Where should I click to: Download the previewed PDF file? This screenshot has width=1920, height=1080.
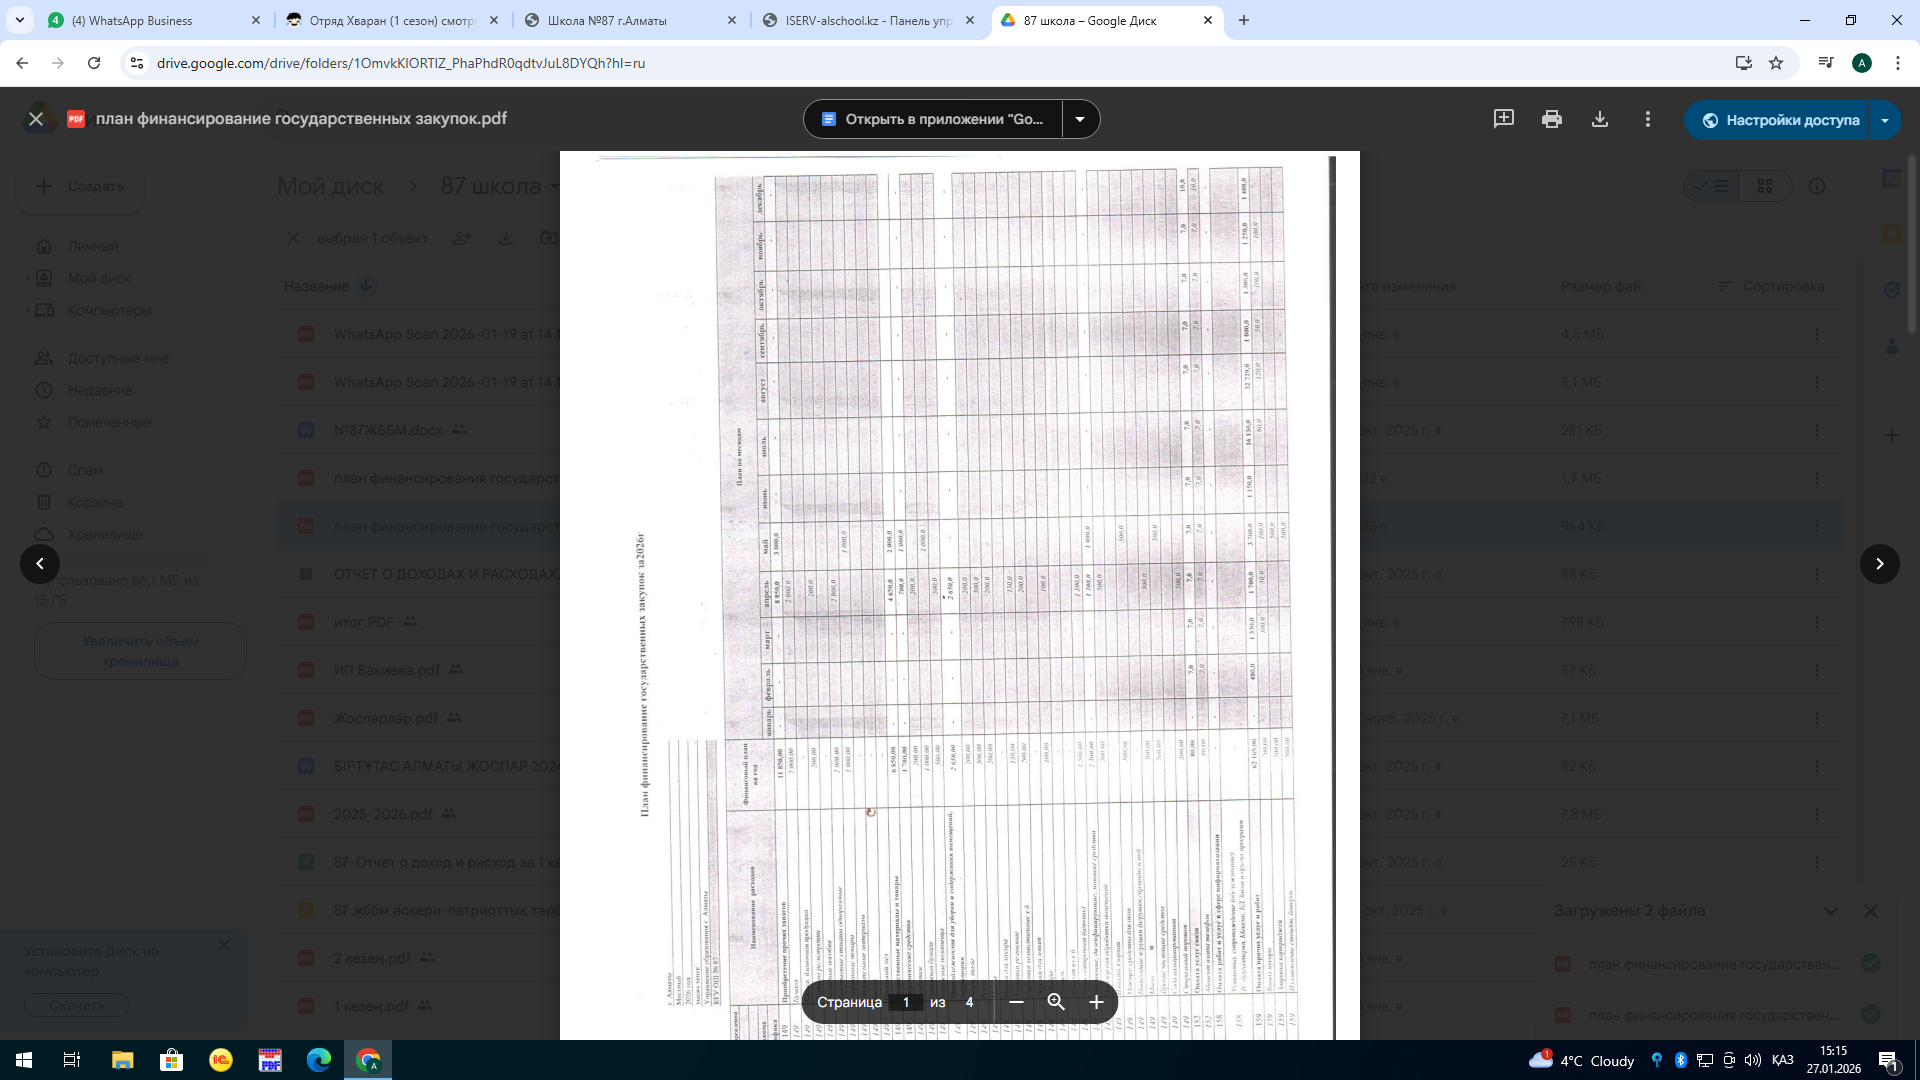click(x=1599, y=119)
